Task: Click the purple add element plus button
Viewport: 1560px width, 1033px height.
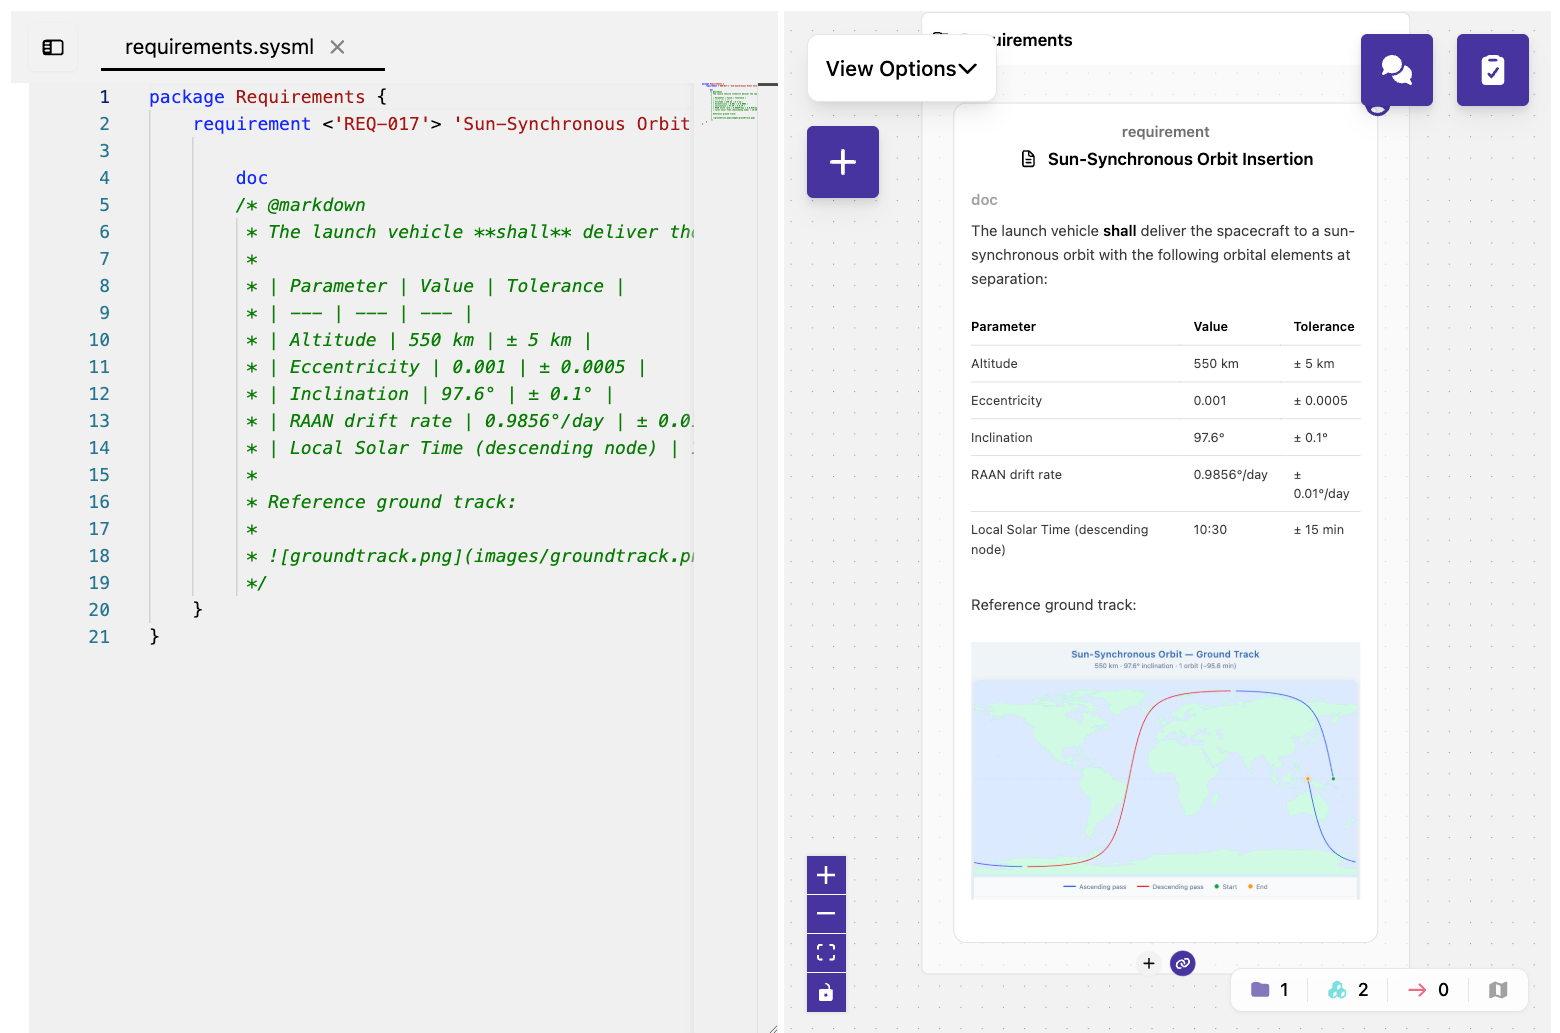Action: click(843, 162)
